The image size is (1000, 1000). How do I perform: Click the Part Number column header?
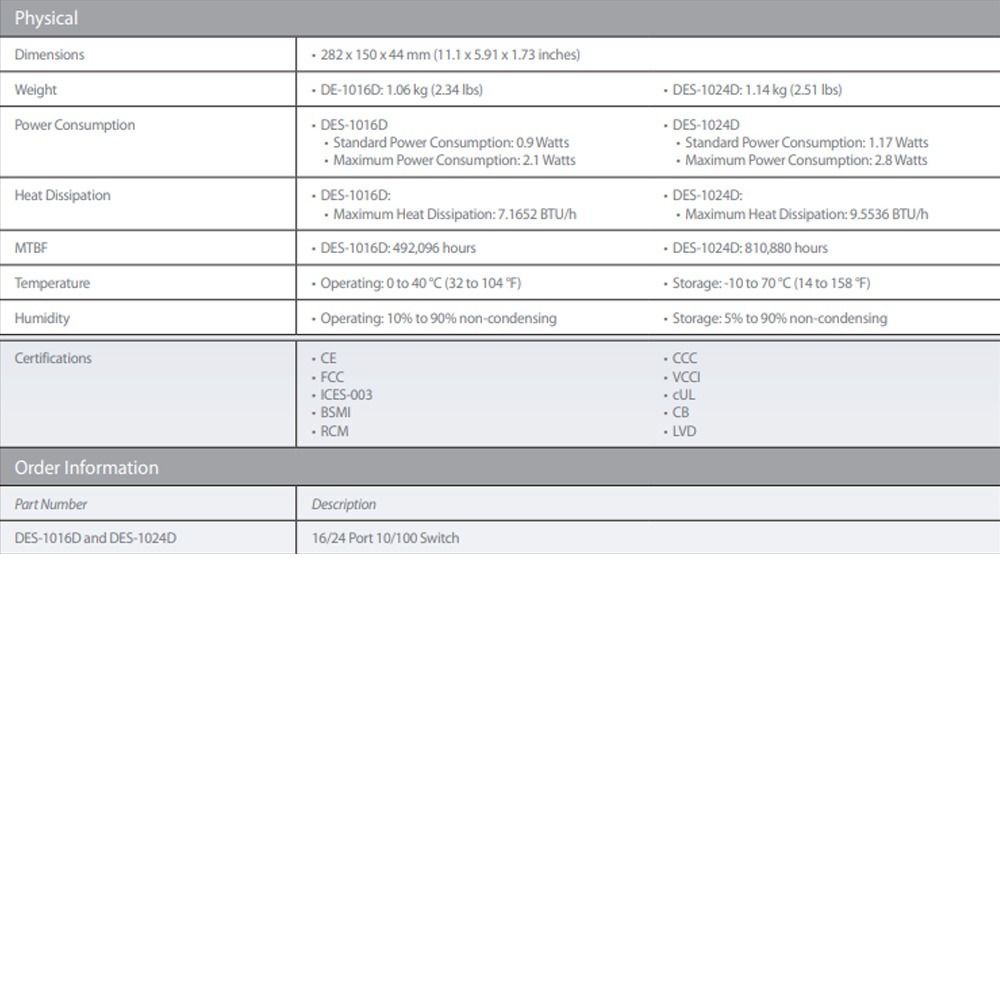coord(50,505)
